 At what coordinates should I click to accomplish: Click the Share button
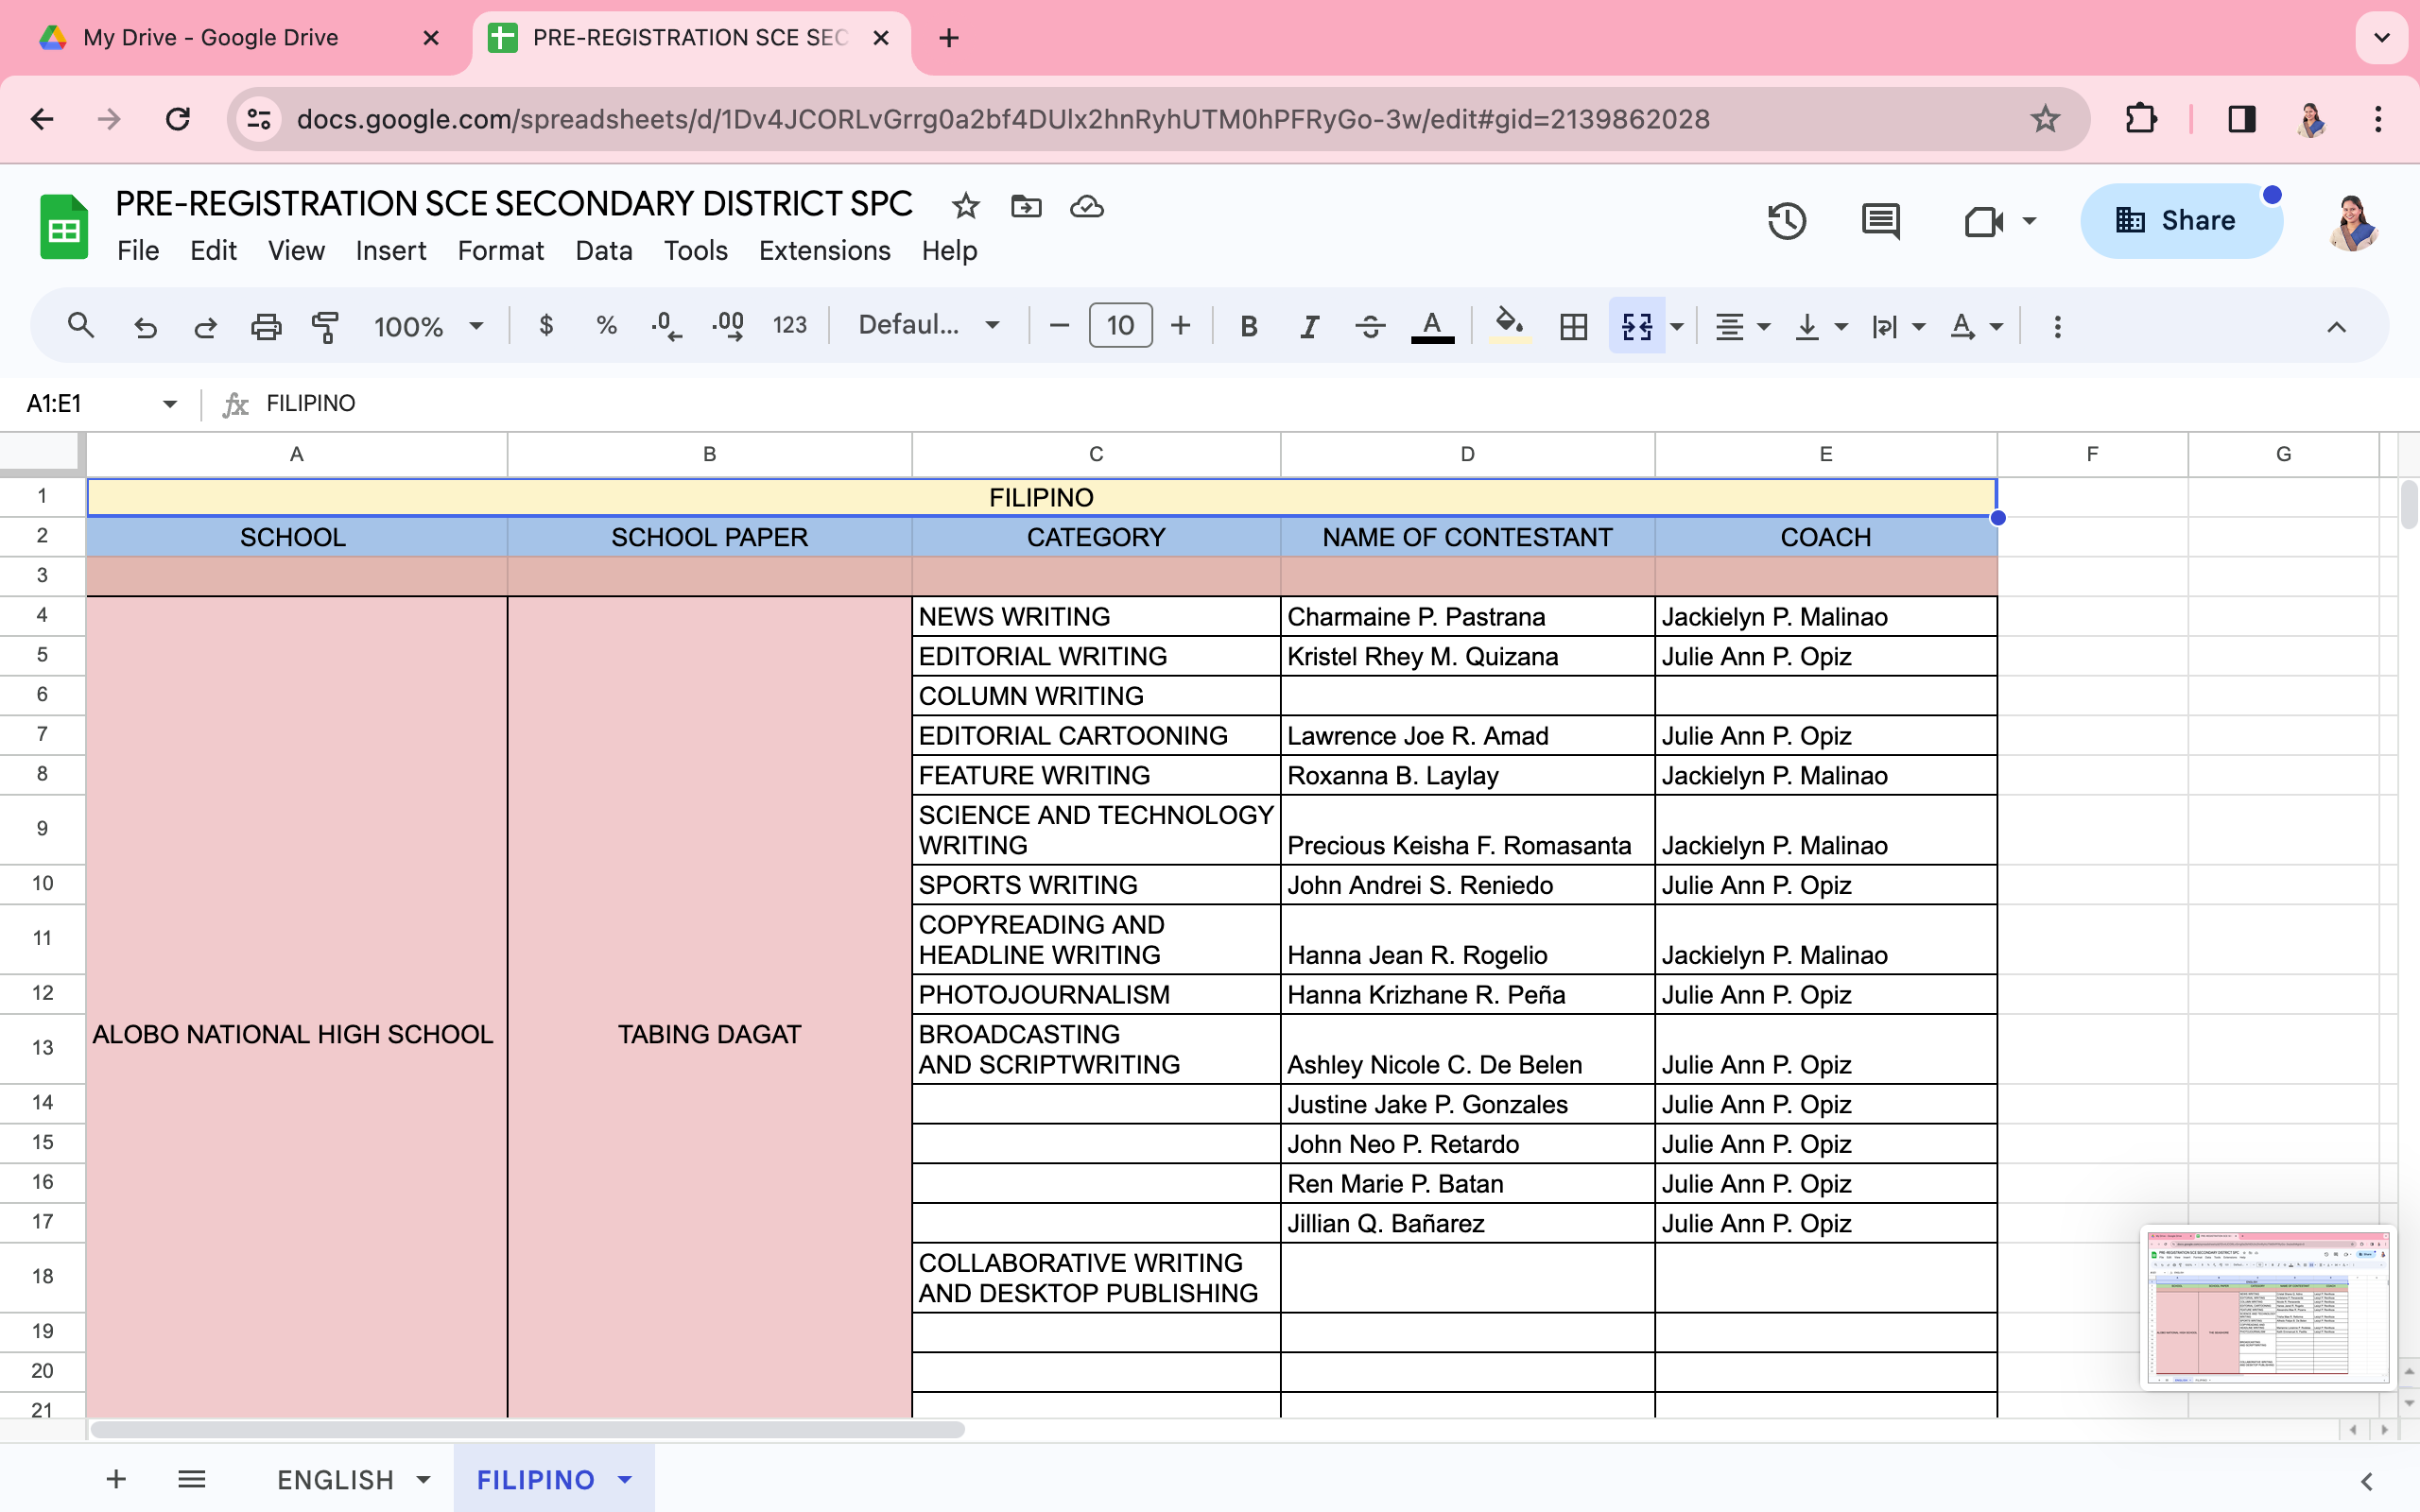(2180, 221)
